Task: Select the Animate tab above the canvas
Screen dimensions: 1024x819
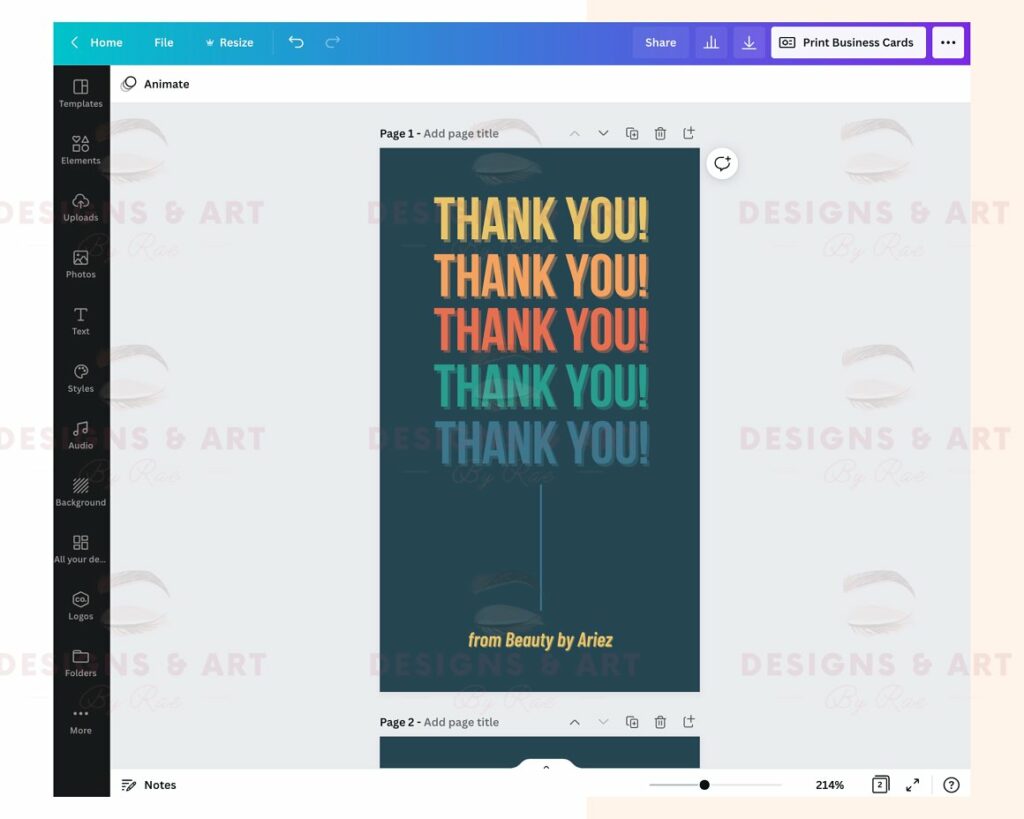Action: (x=155, y=84)
